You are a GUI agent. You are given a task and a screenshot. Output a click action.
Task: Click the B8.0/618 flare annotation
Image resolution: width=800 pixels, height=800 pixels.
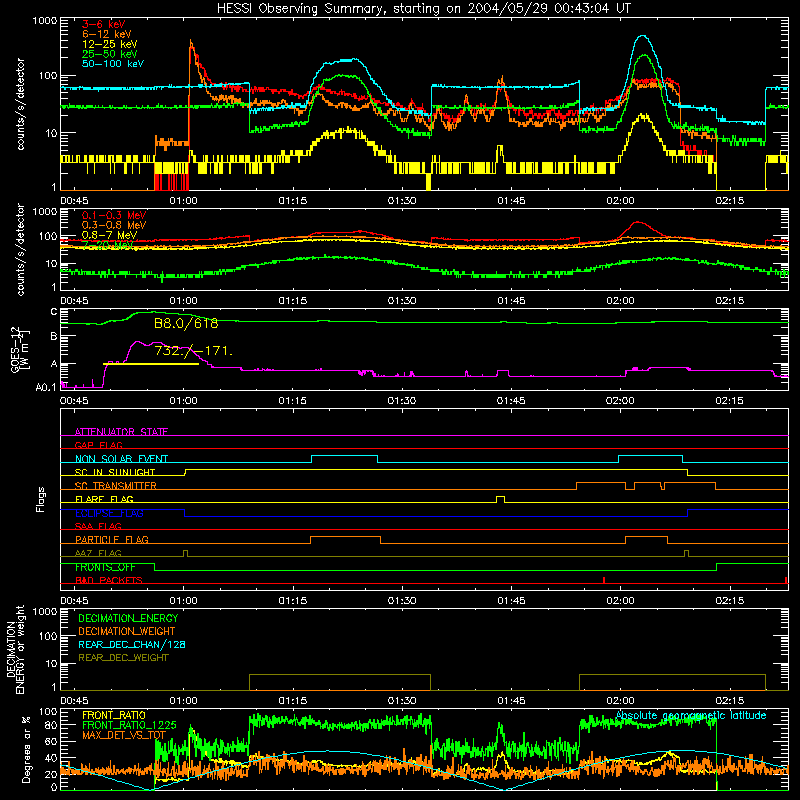pos(186,323)
